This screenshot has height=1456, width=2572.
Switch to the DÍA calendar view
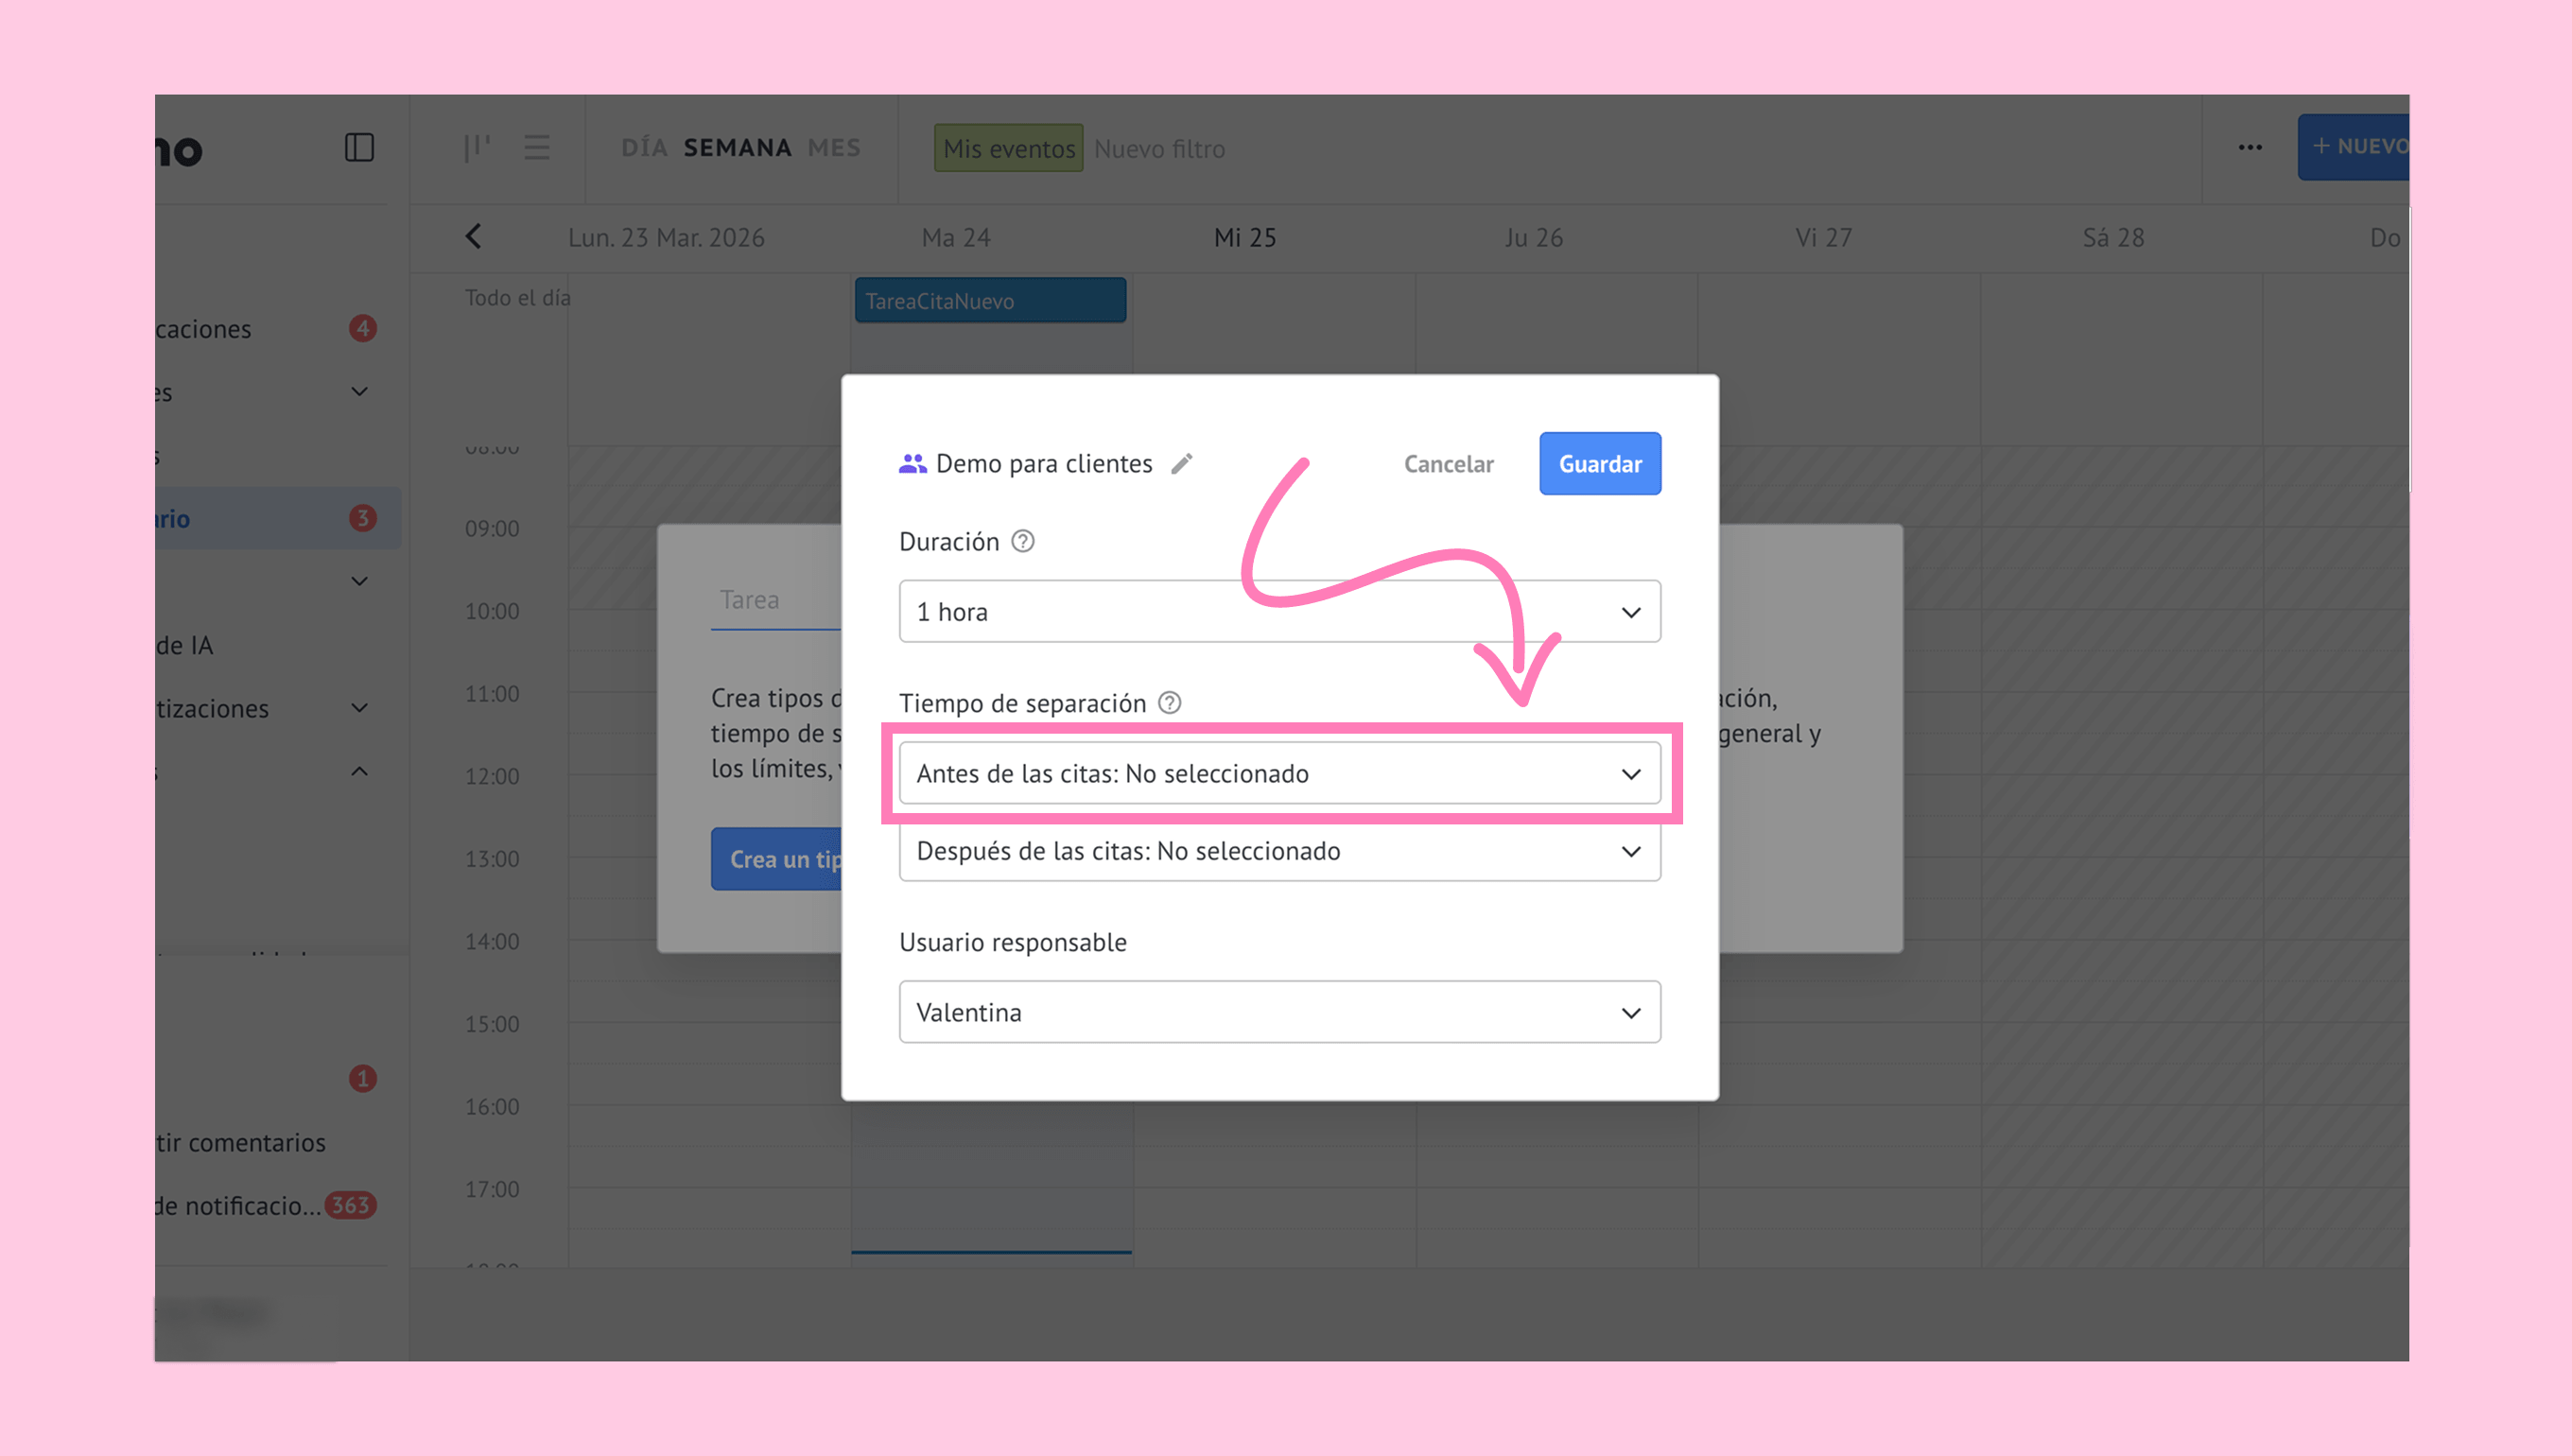click(644, 148)
